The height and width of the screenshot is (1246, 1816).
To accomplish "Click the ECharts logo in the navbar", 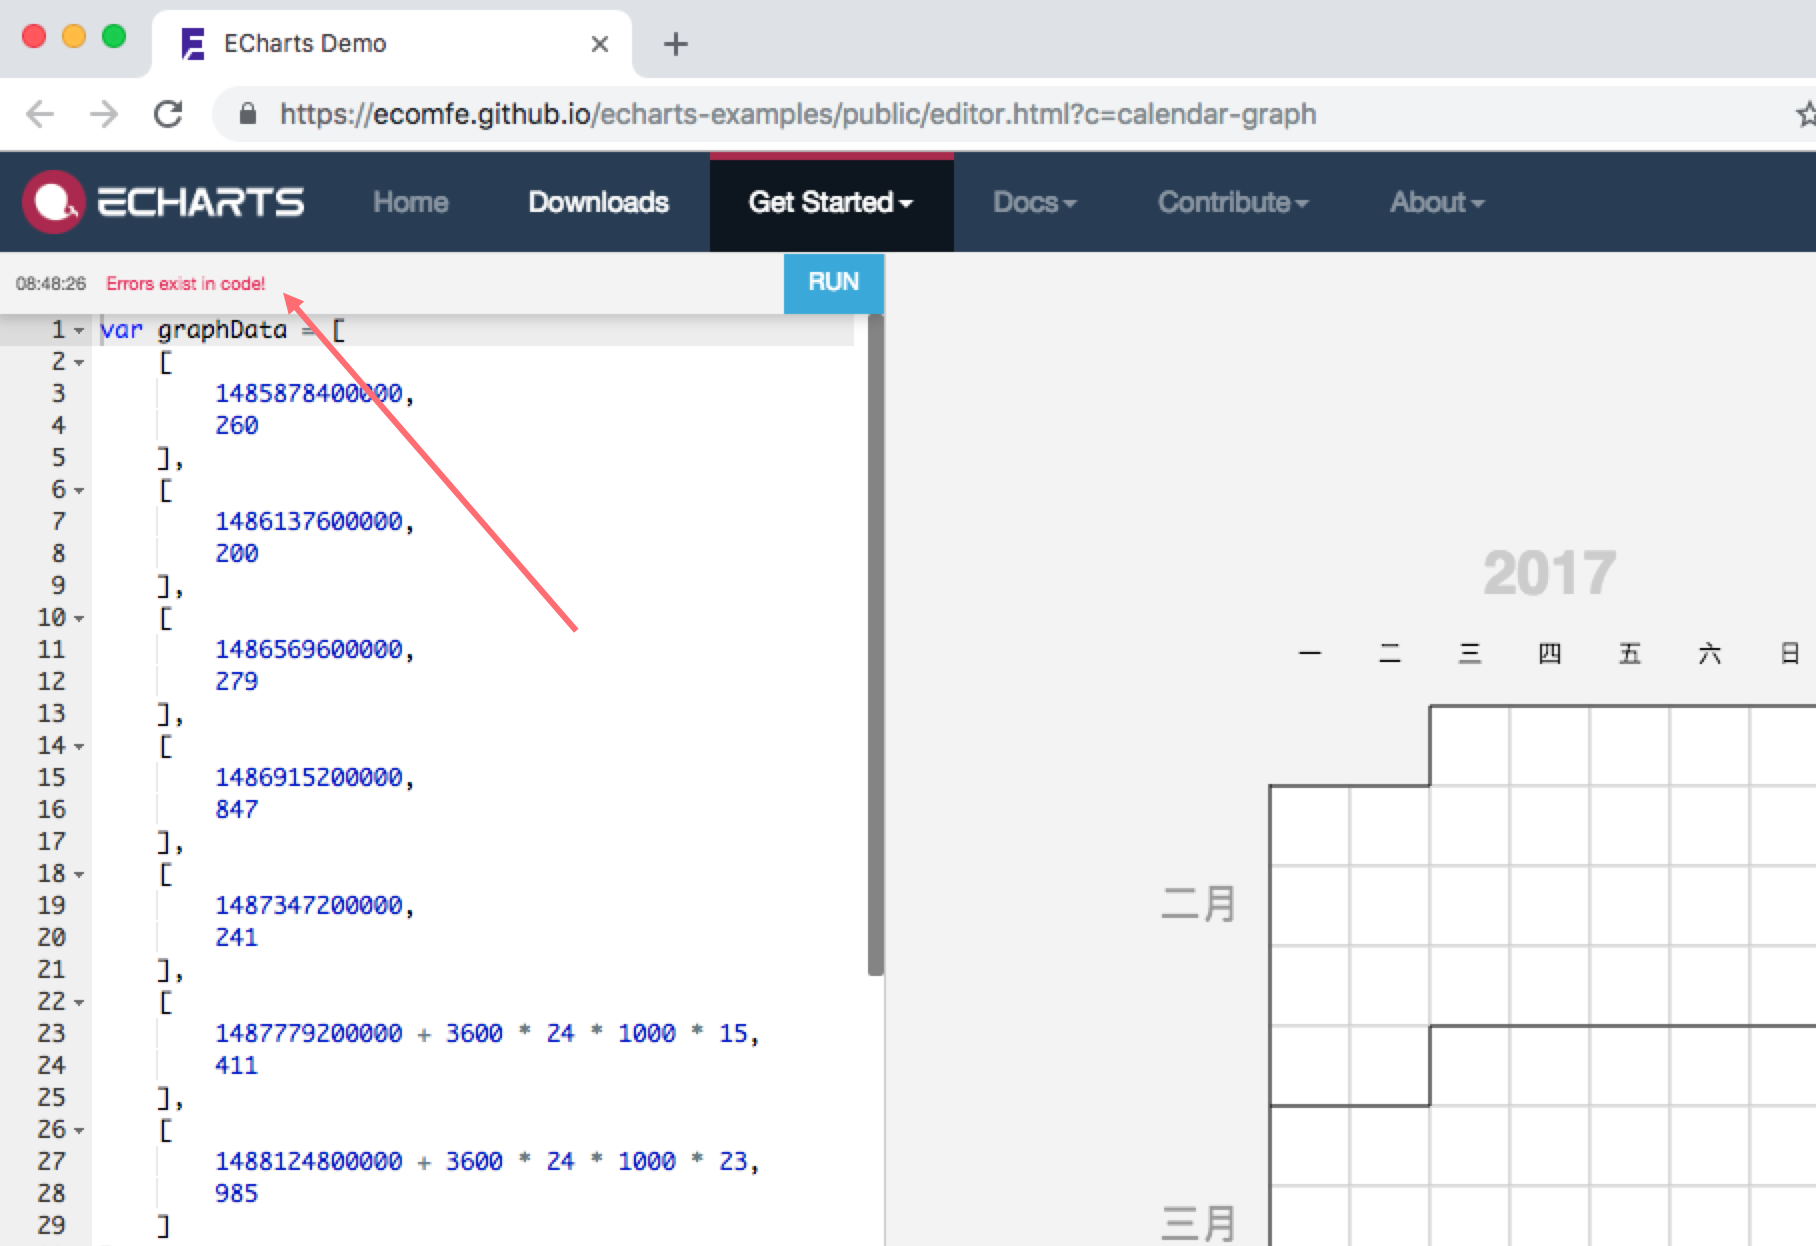I will pyautogui.click(x=163, y=201).
